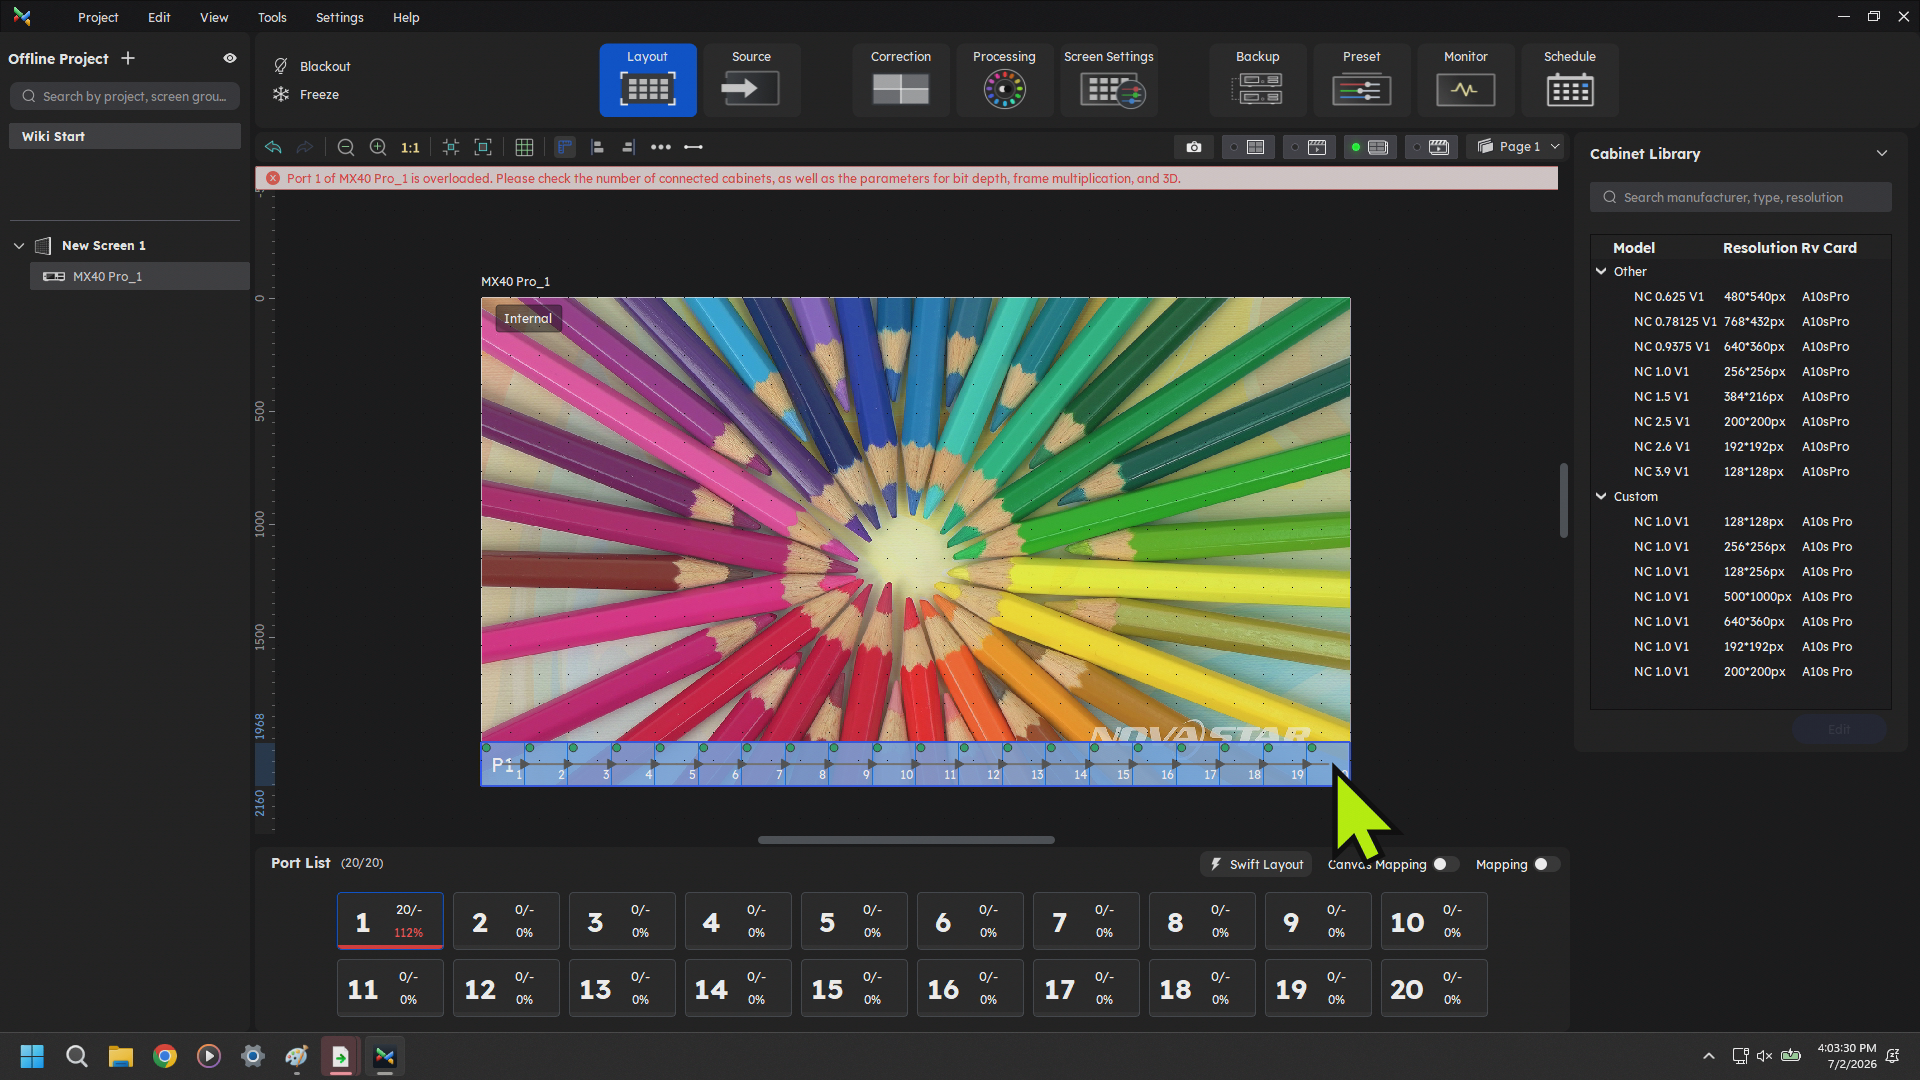Undo the last action in toolbar

273,147
